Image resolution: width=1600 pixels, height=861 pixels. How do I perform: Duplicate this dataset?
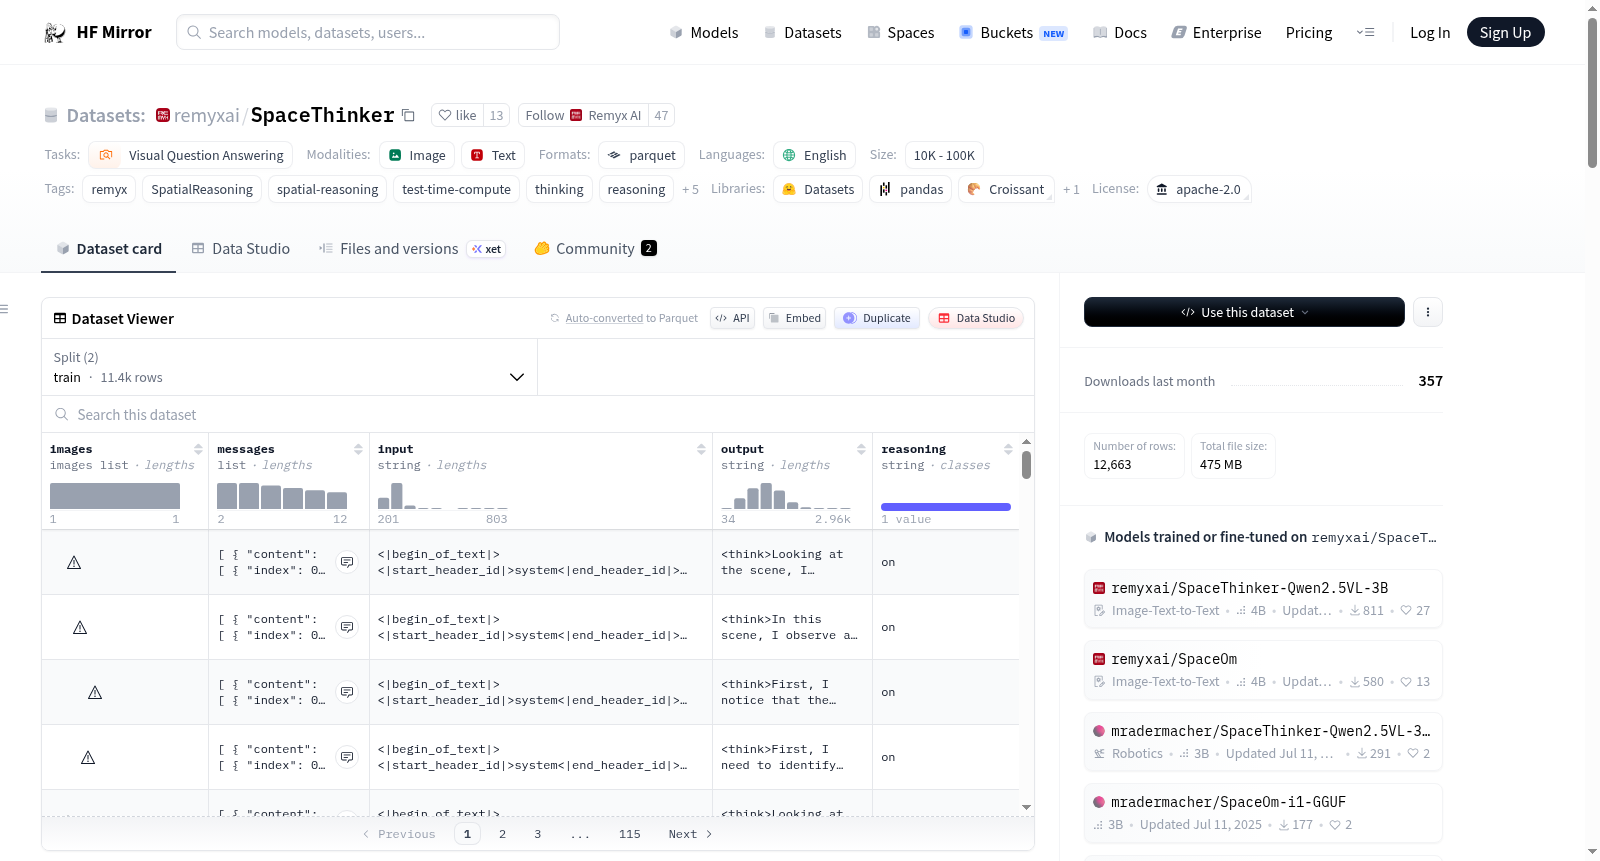tap(877, 318)
